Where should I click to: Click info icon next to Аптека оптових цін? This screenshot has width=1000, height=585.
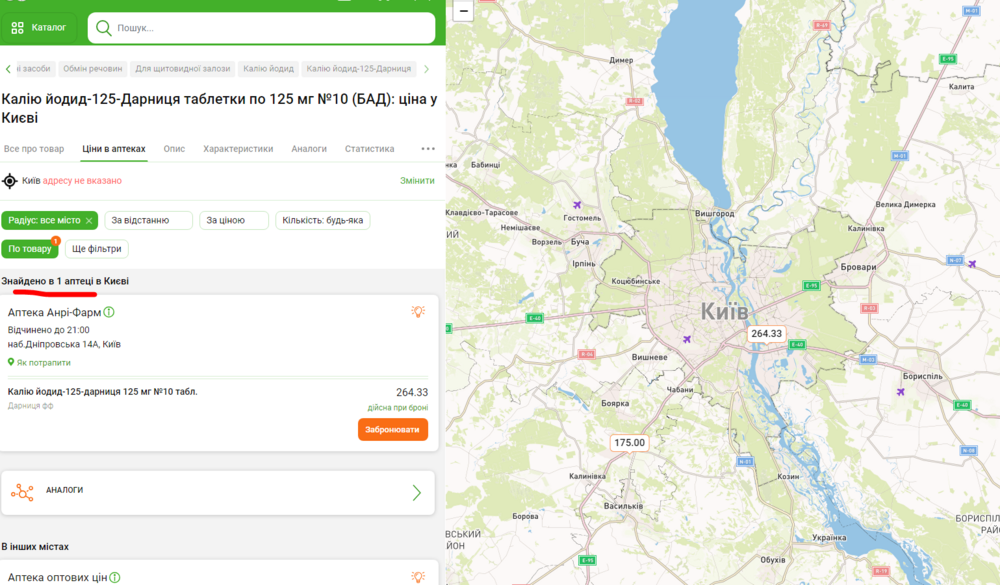click(x=115, y=577)
